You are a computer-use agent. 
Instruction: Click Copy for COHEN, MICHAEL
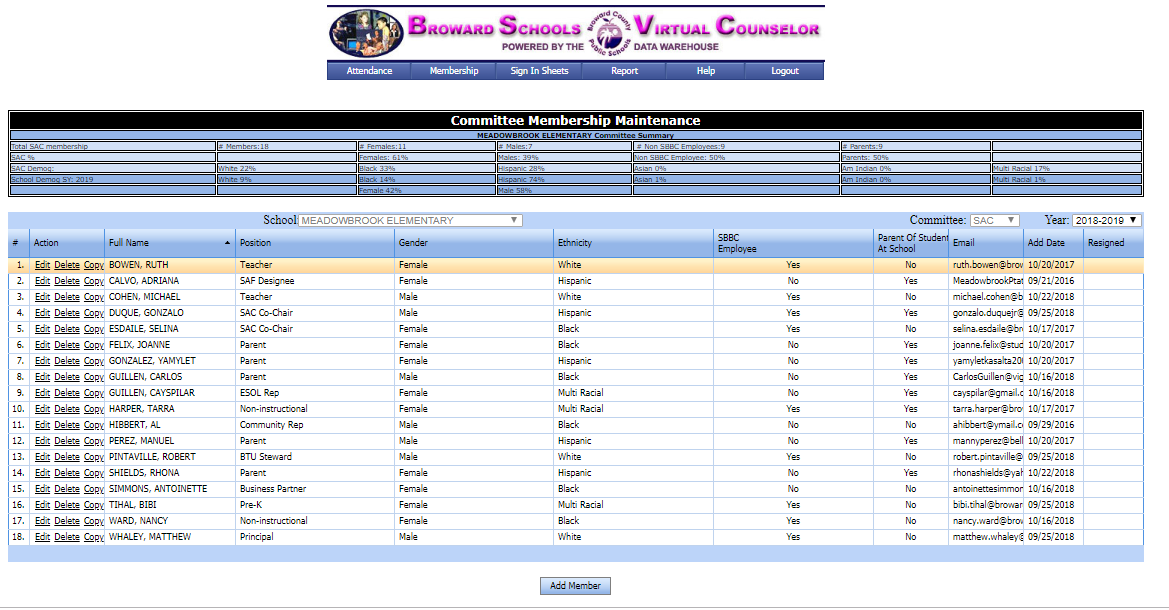click(94, 297)
